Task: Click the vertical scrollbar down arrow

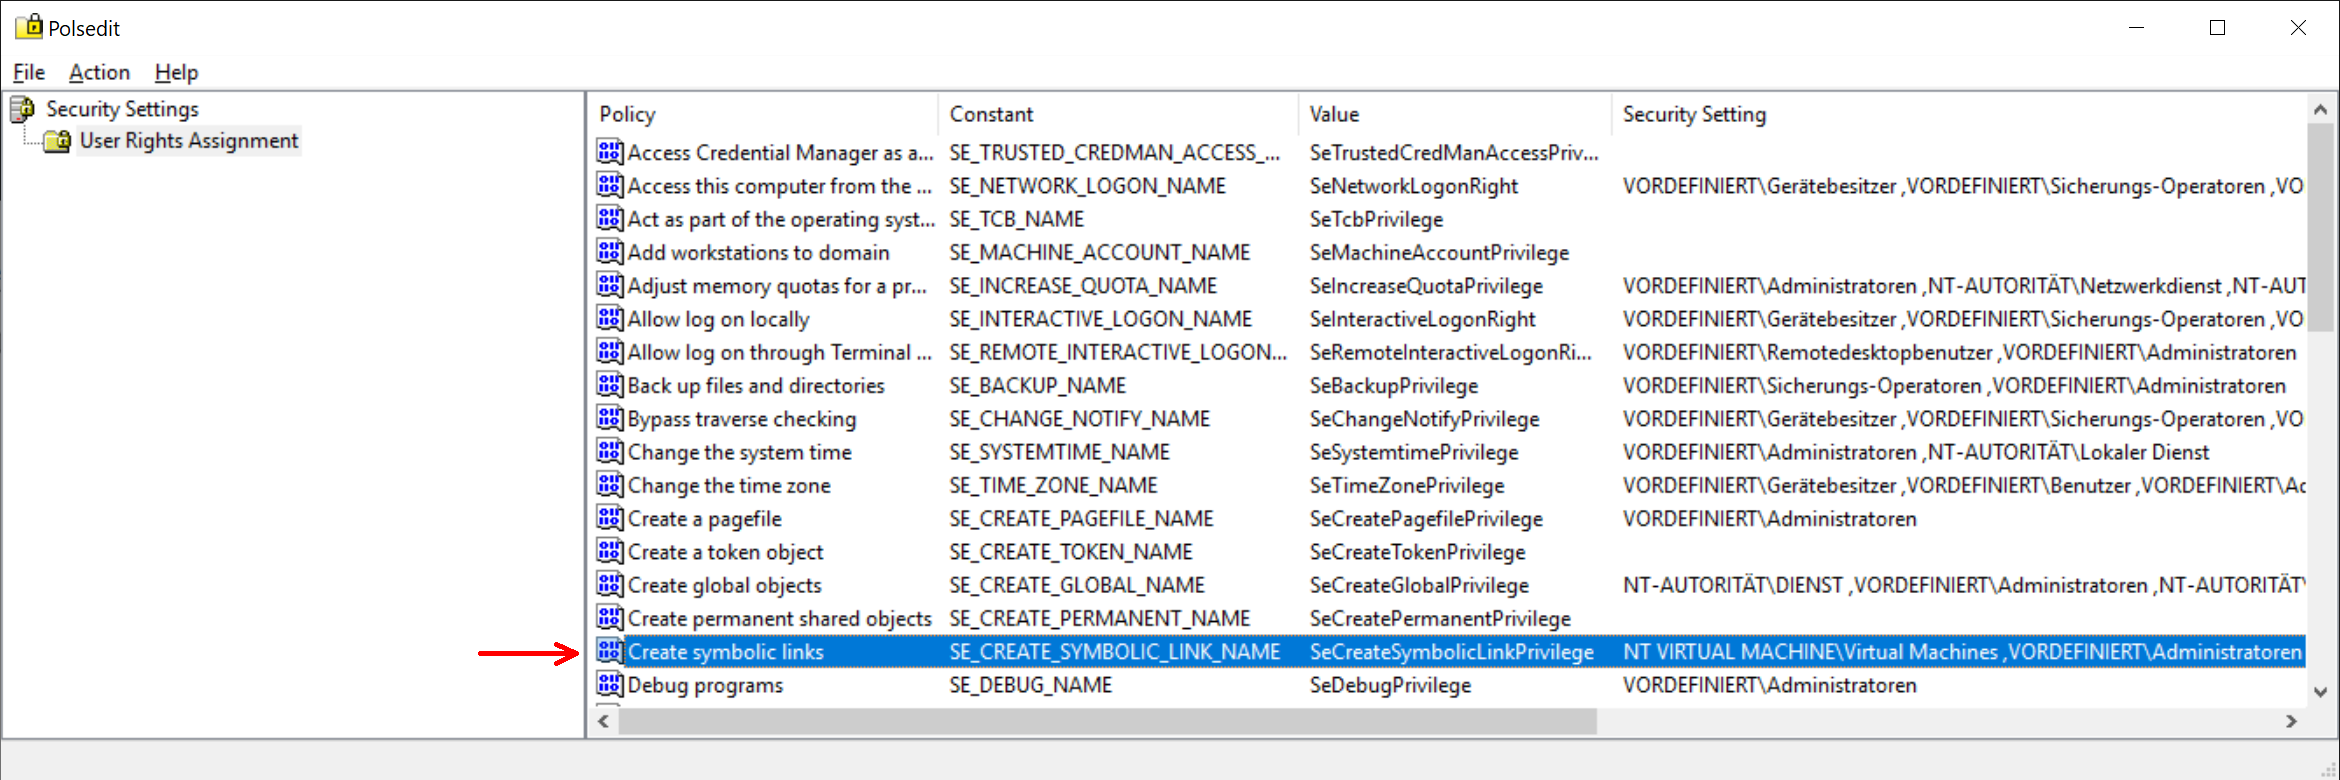Action: point(2321,692)
